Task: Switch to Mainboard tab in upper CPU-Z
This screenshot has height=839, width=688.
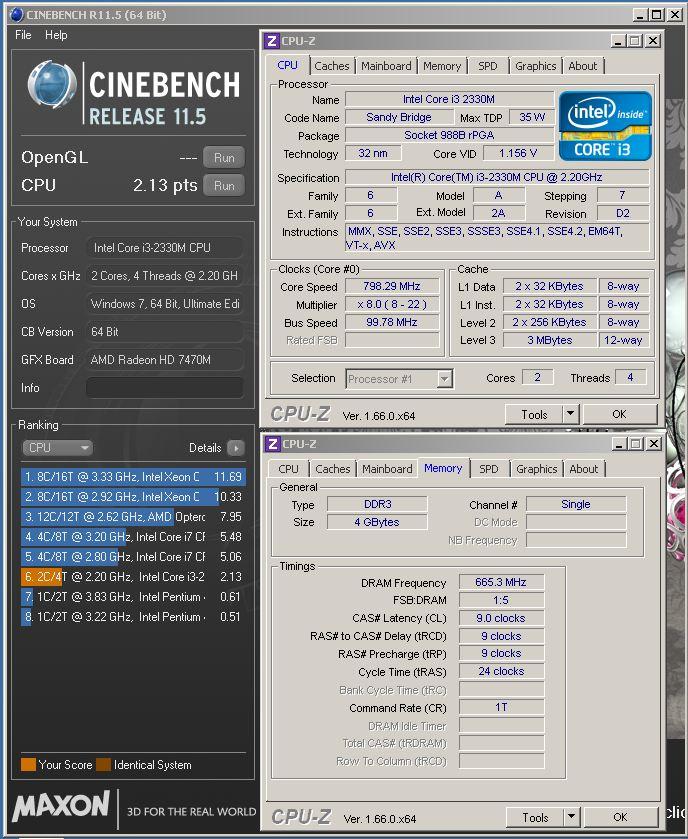Action: click(x=386, y=66)
